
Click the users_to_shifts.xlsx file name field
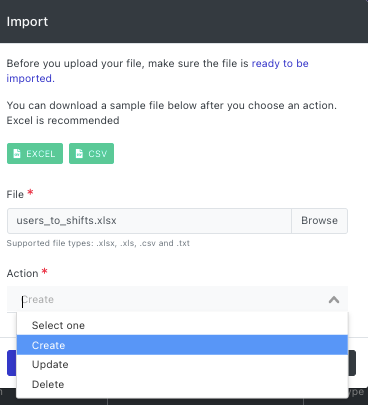click(149, 221)
